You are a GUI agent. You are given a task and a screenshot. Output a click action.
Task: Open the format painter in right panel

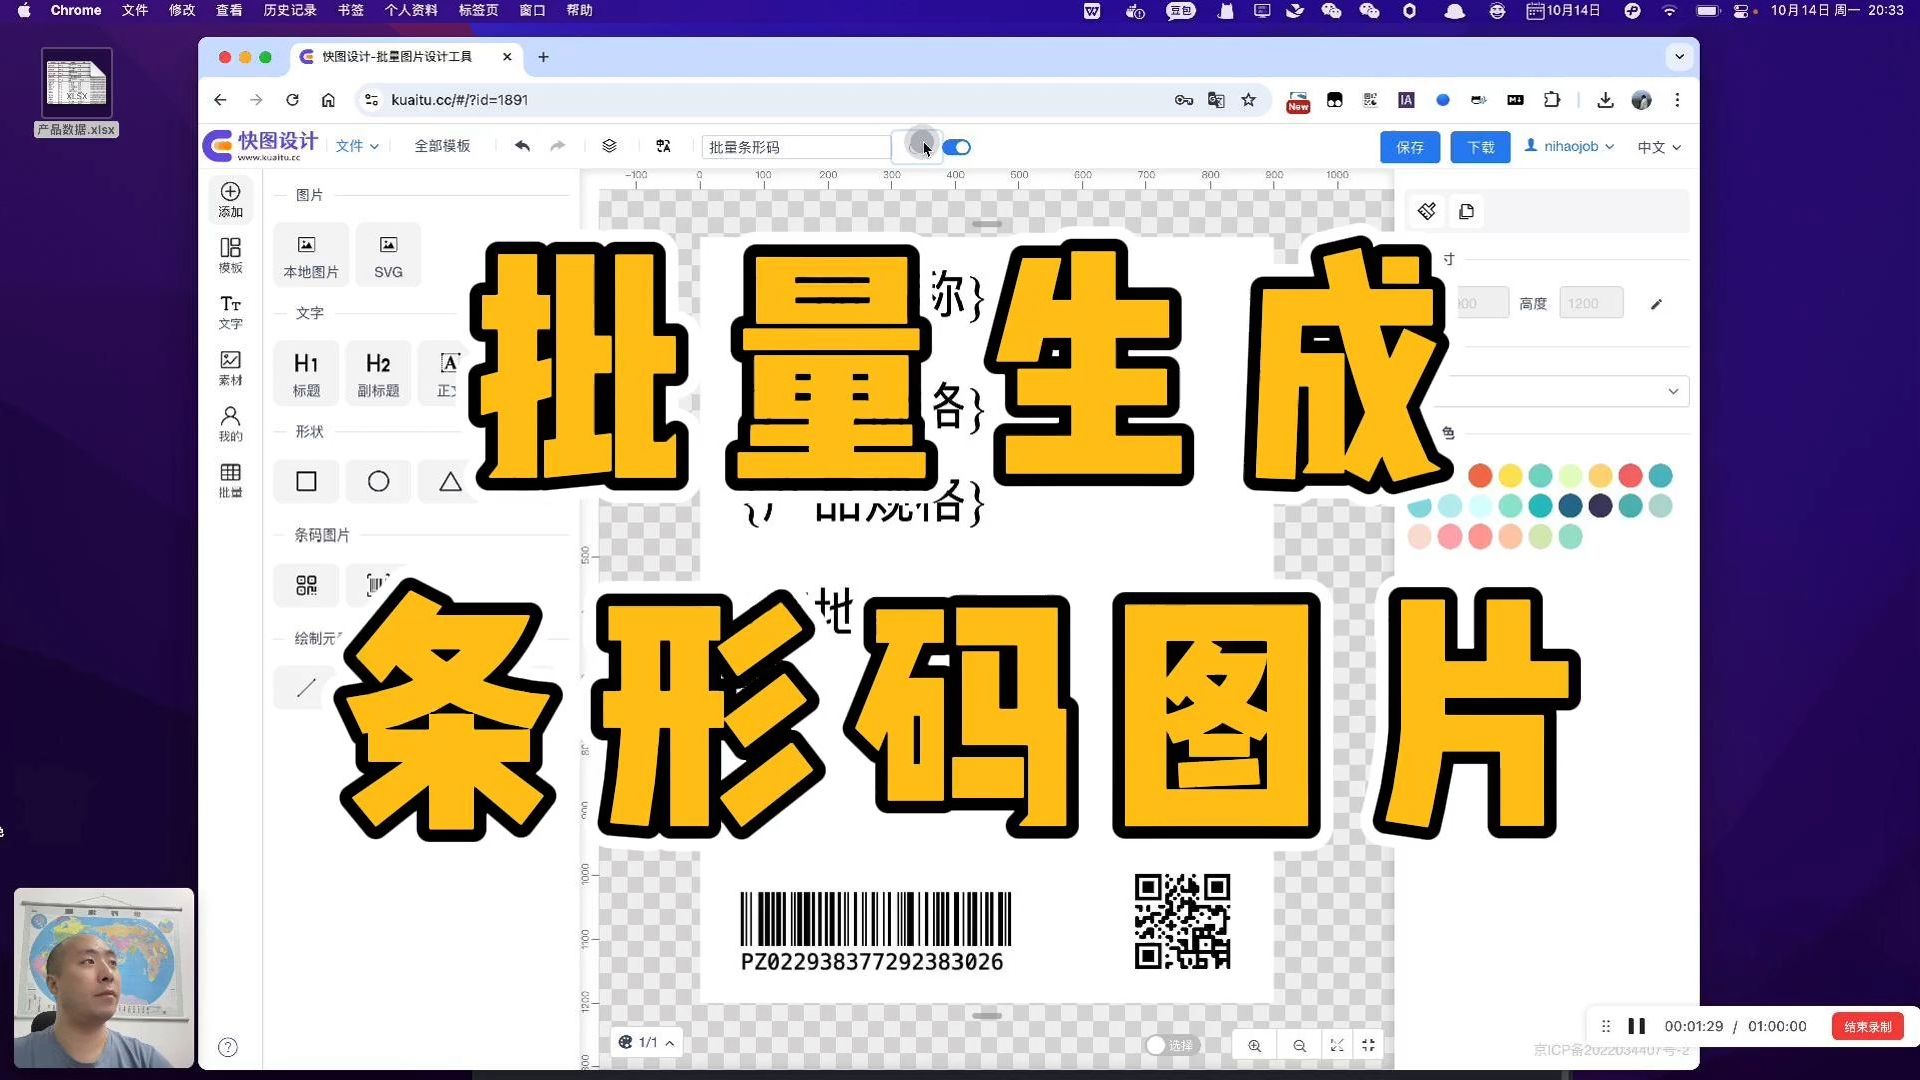1426,211
